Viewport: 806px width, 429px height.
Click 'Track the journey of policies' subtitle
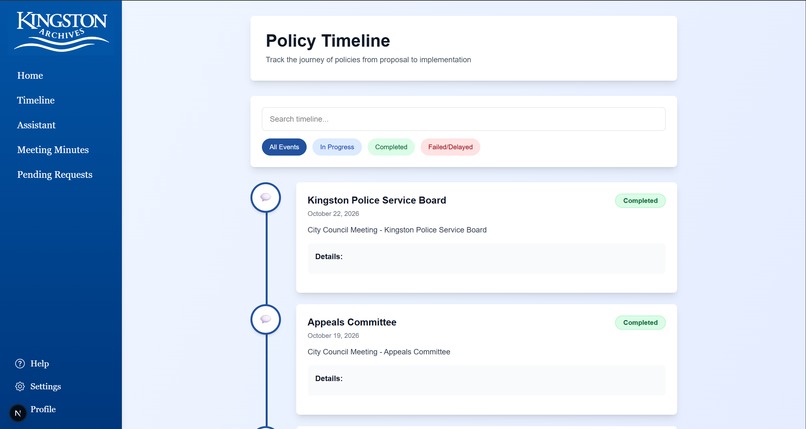[368, 60]
